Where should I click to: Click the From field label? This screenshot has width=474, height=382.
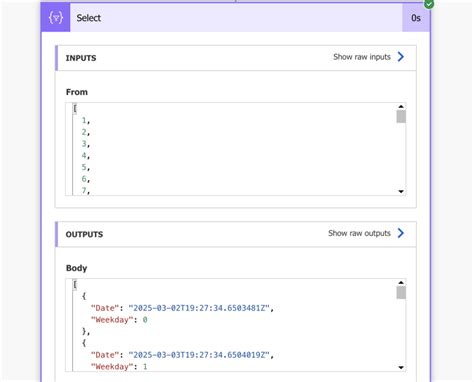point(77,92)
